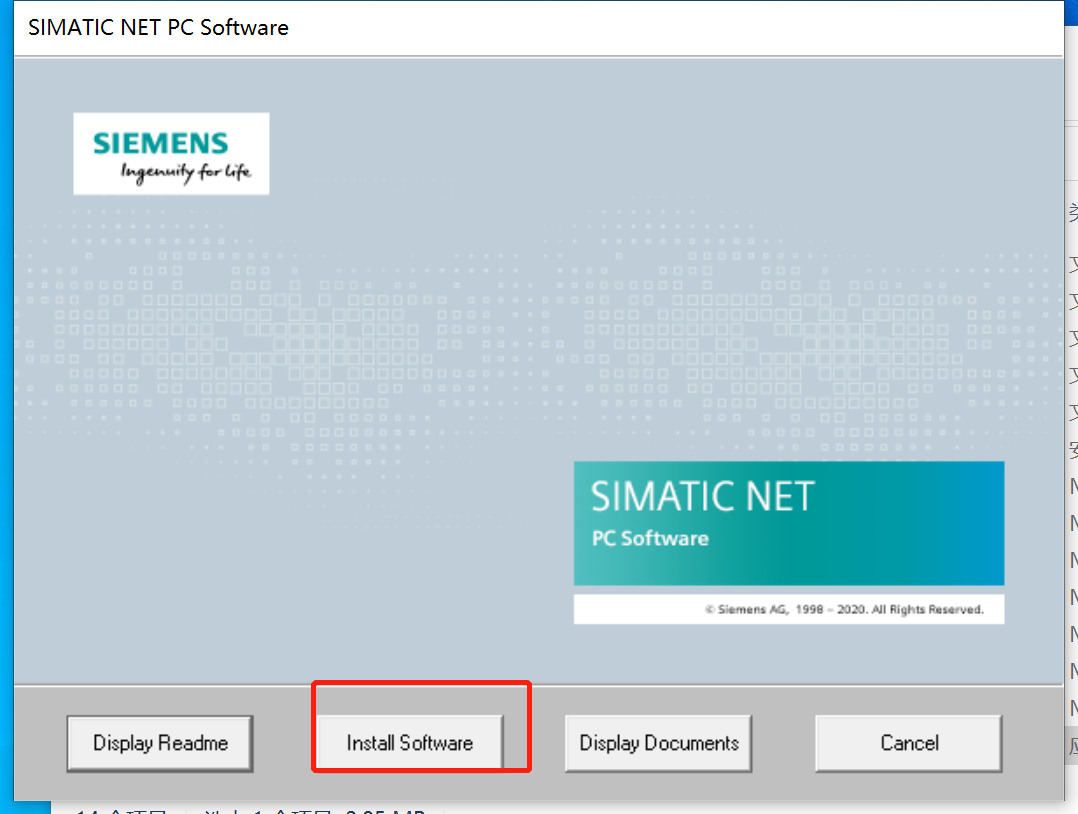Screen dimensions: 1078x814
Task: Click the Siemens Ingenuity for life logo
Action: 171,154
